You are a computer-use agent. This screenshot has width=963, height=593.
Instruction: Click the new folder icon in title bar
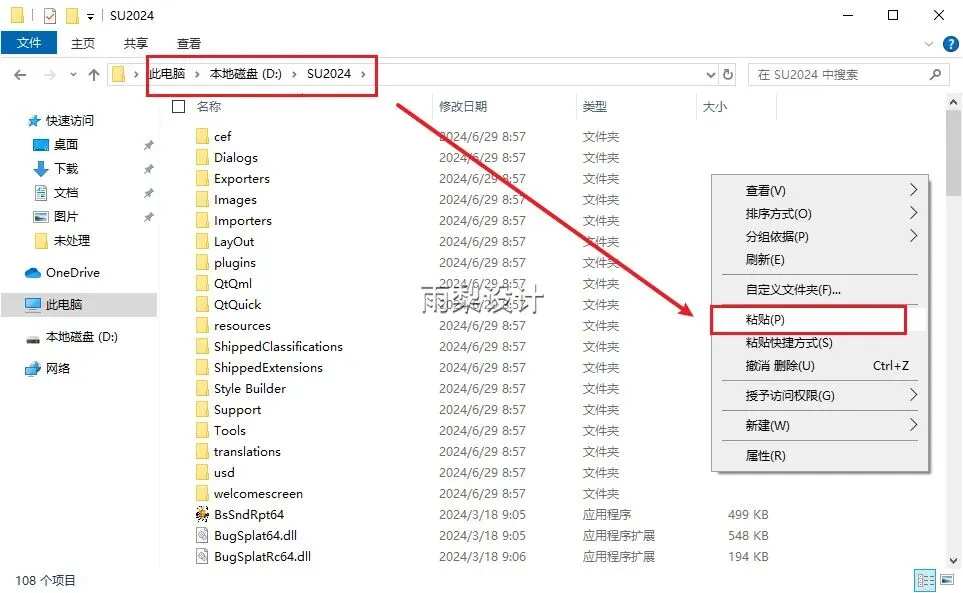(72, 15)
